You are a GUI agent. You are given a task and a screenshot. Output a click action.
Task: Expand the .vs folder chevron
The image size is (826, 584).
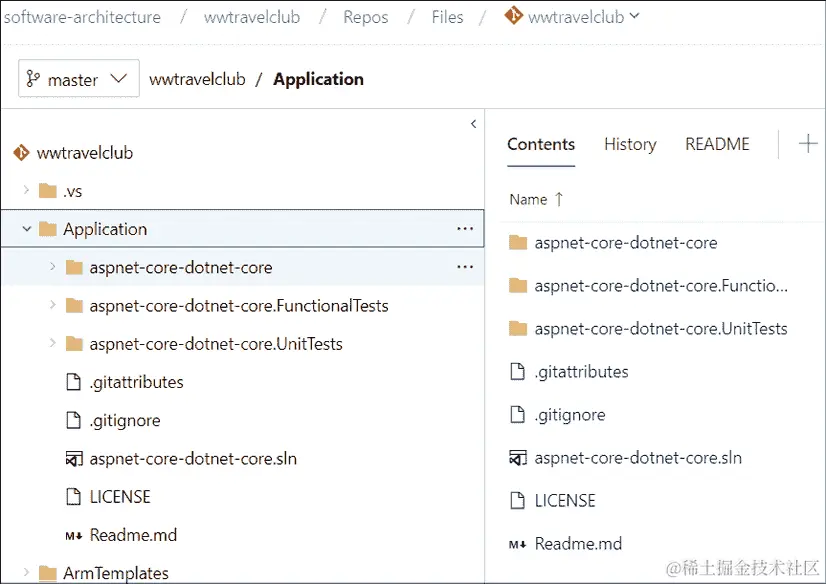click(x=26, y=191)
